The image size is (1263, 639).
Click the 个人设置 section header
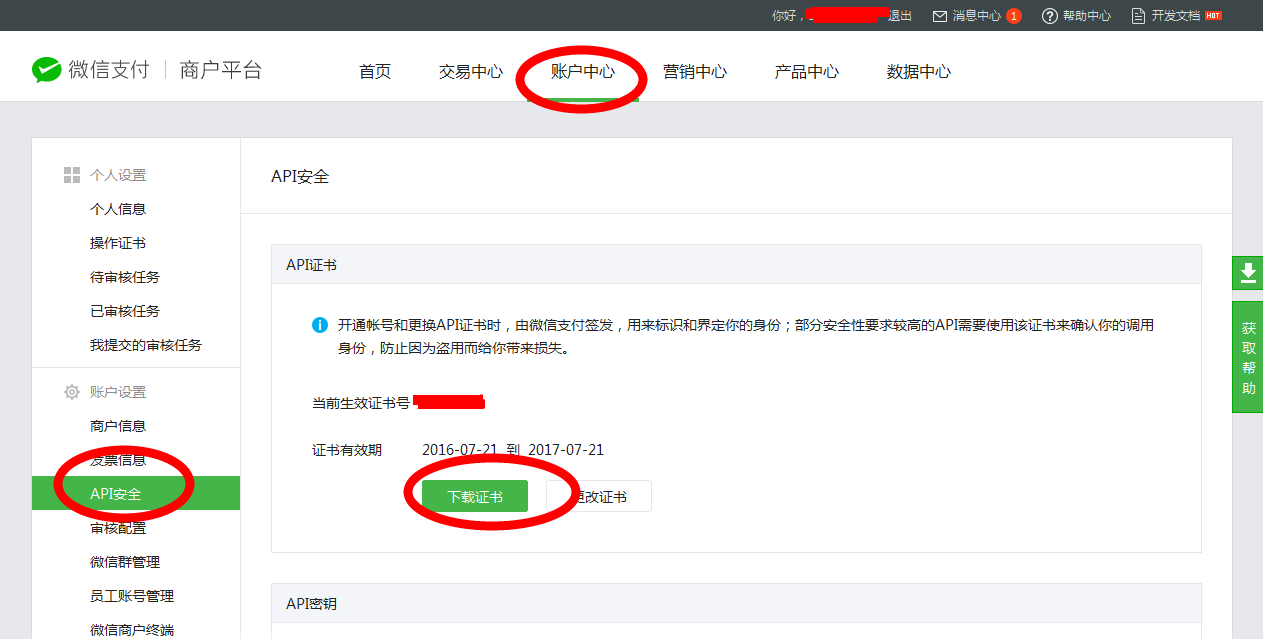pyautogui.click(x=118, y=175)
